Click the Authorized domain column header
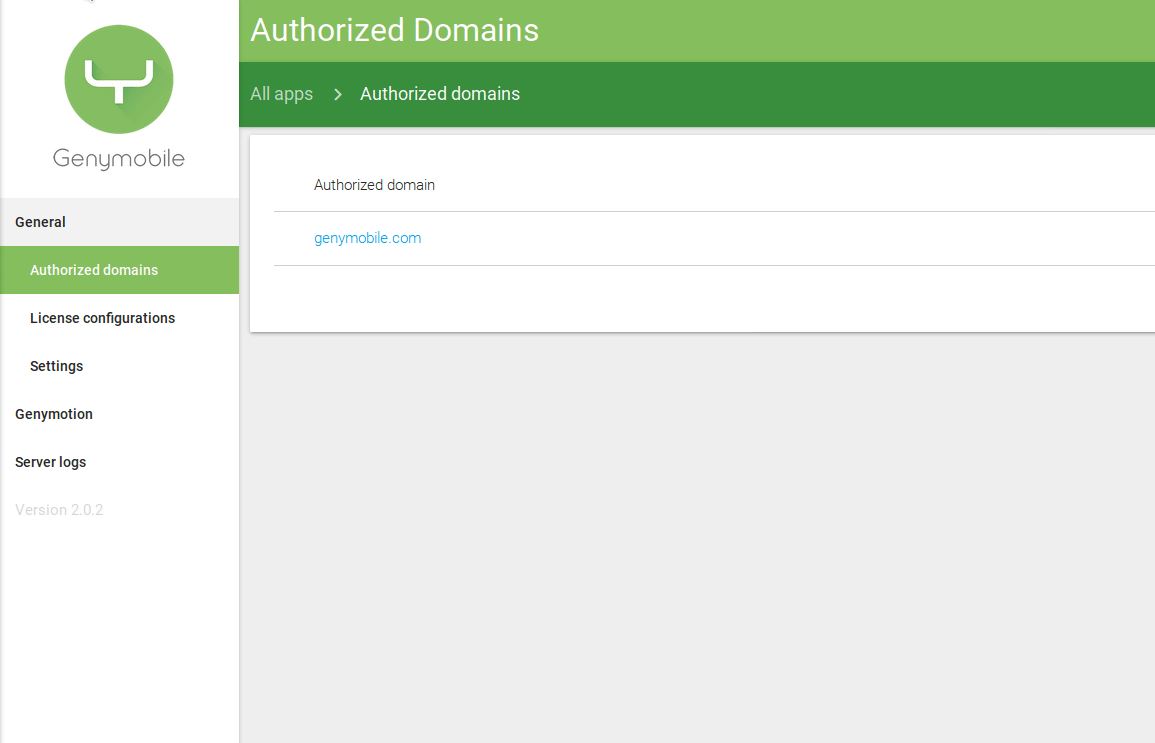 pyautogui.click(x=374, y=185)
